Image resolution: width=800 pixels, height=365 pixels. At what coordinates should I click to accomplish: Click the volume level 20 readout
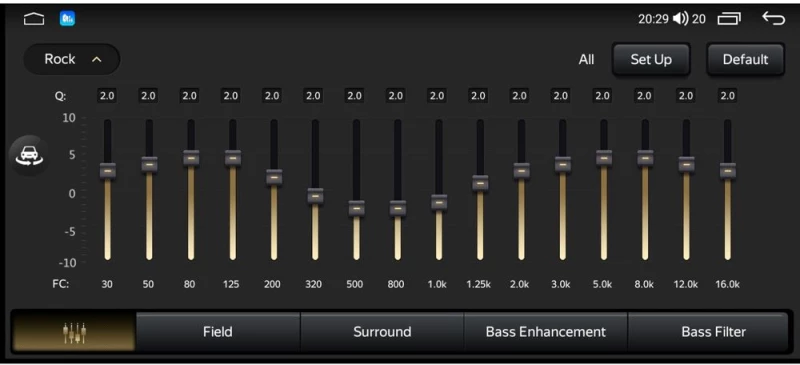(x=699, y=19)
